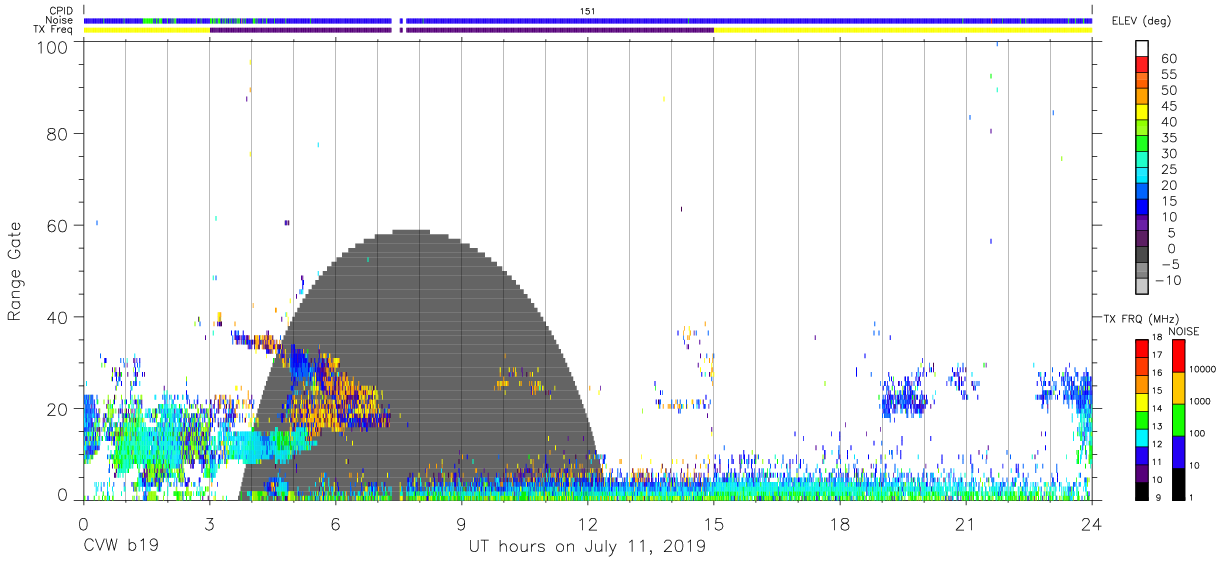Click the 'ELEV (deg)' colorbar title
The height and width of the screenshot is (567, 1228).
click(1143, 21)
